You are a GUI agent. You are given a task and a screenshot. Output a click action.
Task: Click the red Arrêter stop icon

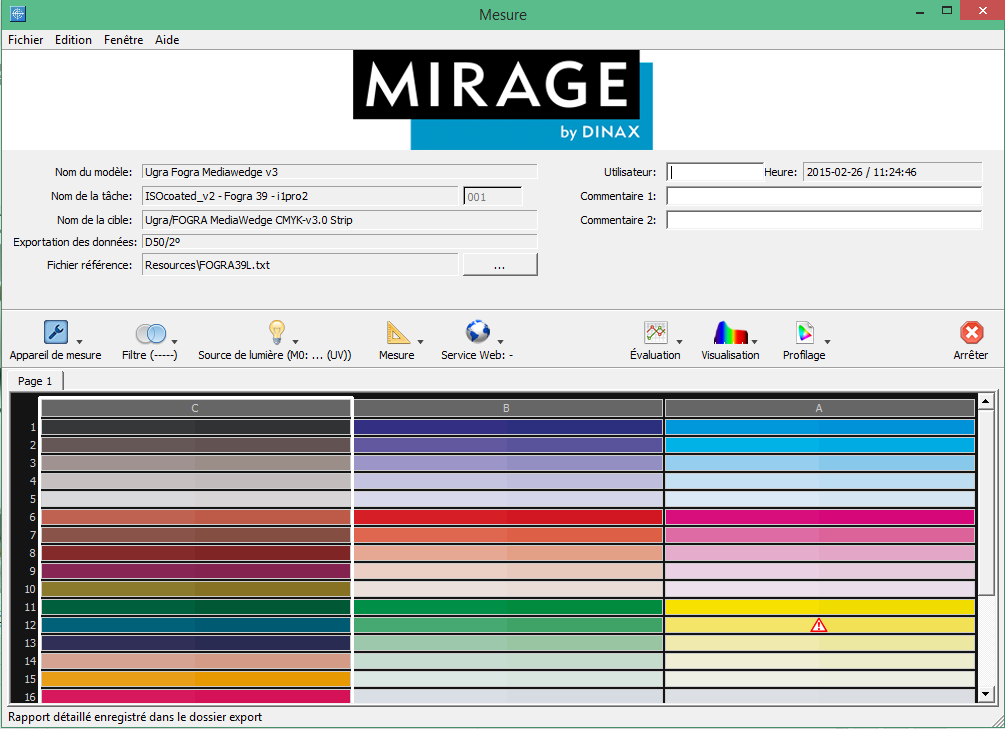[971, 332]
